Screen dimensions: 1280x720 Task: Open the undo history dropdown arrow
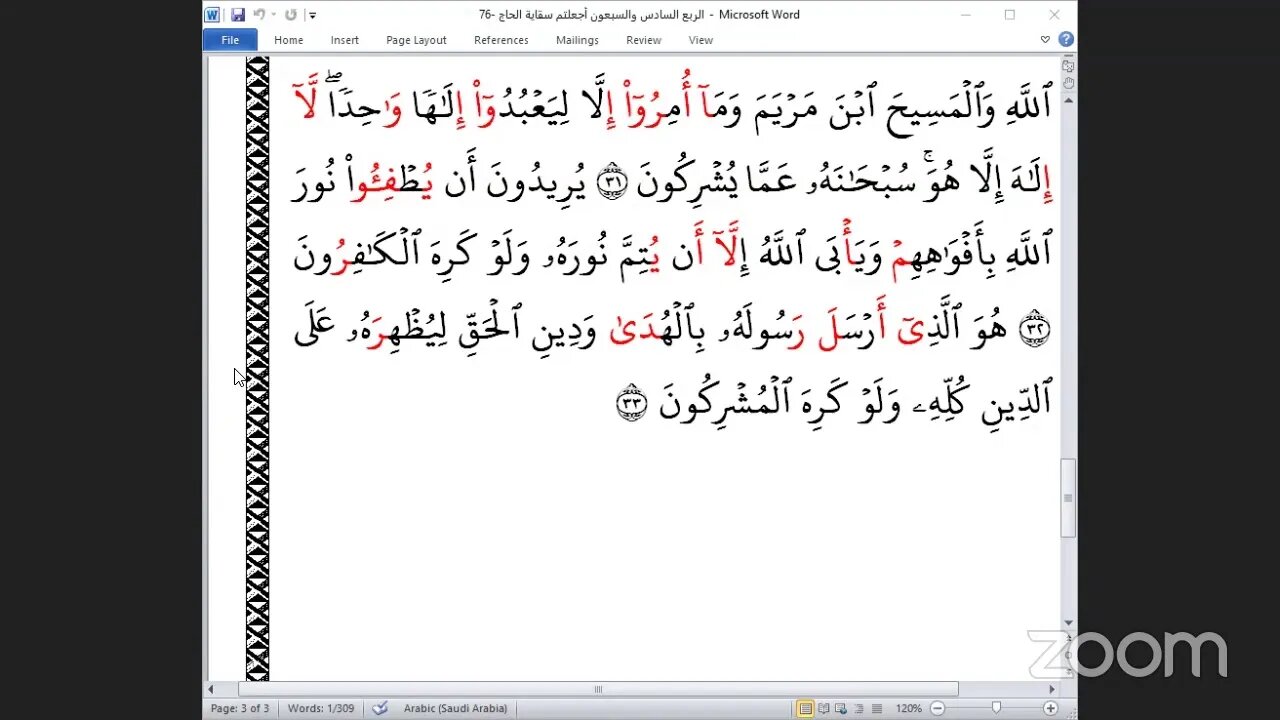pos(273,15)
